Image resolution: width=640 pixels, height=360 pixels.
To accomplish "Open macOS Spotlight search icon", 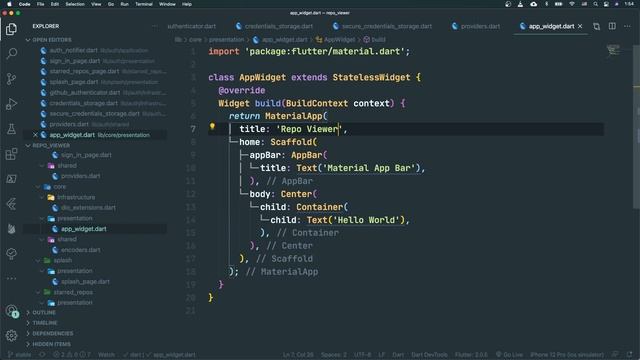I will 596,4.
